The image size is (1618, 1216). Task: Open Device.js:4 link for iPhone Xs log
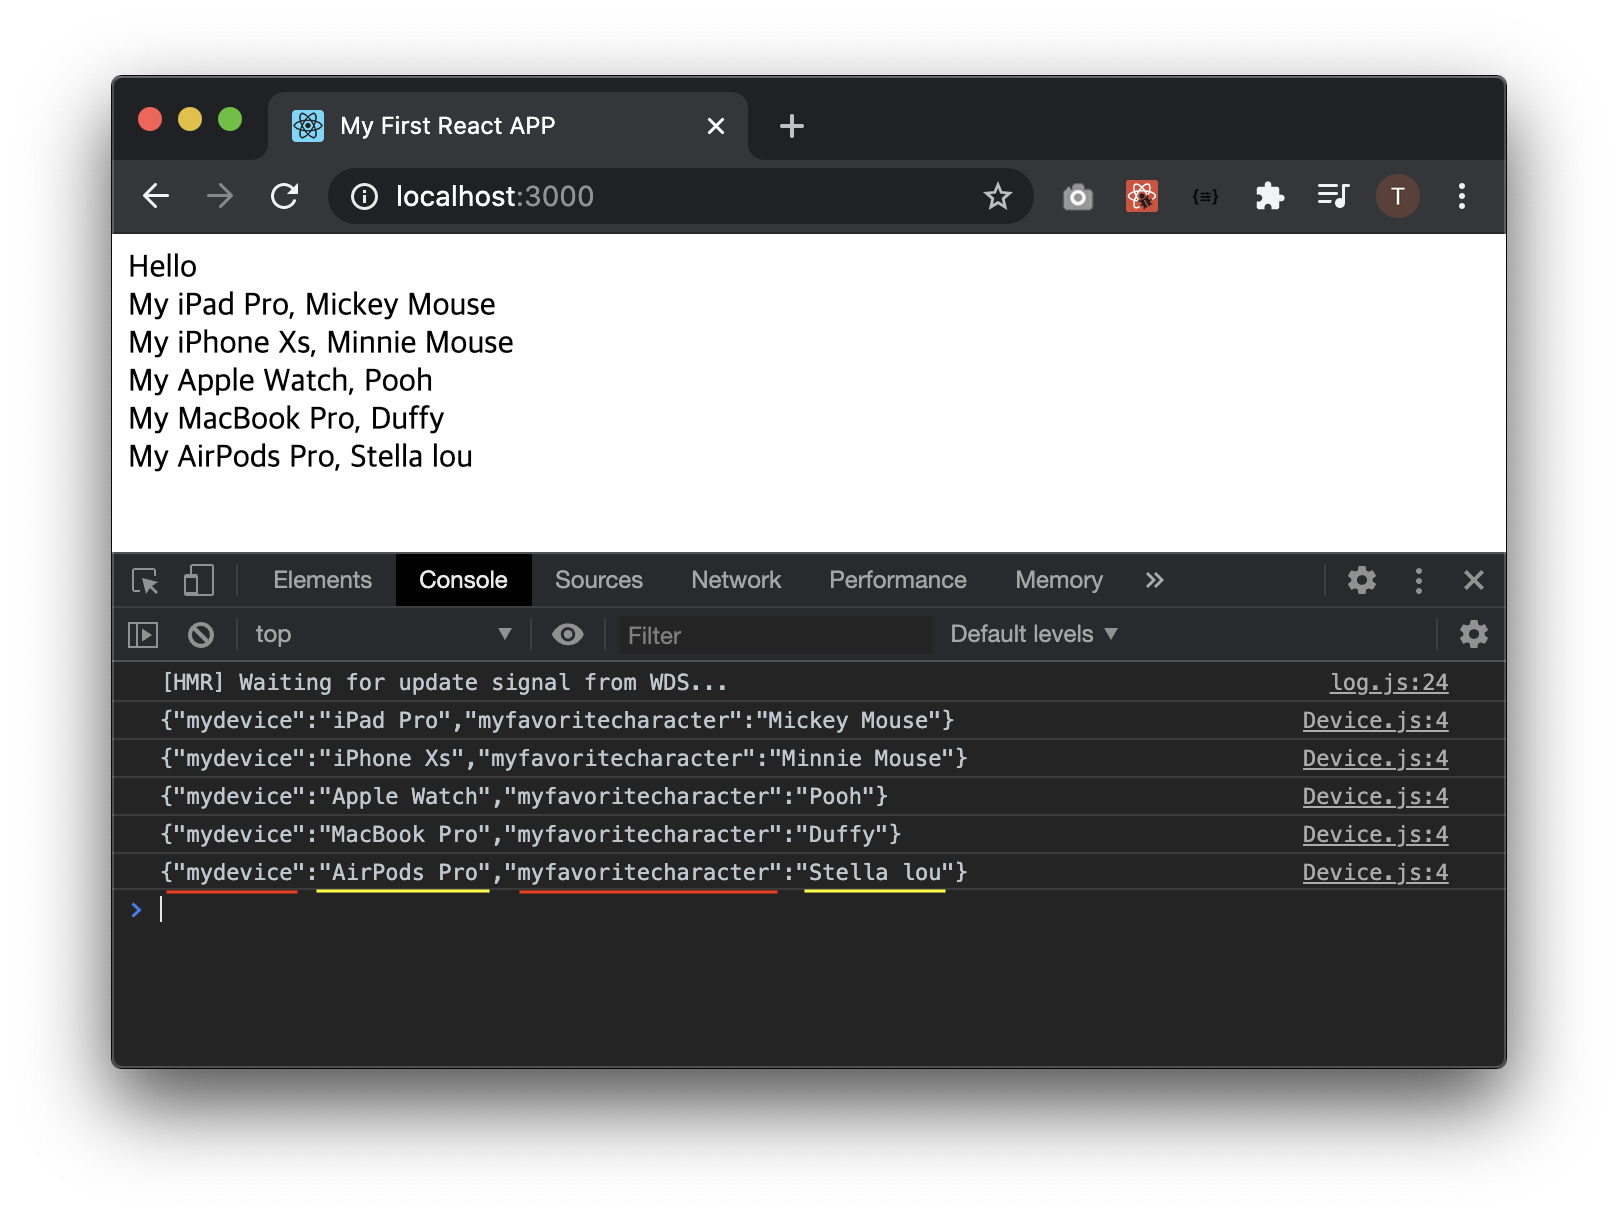[1375, 759]
